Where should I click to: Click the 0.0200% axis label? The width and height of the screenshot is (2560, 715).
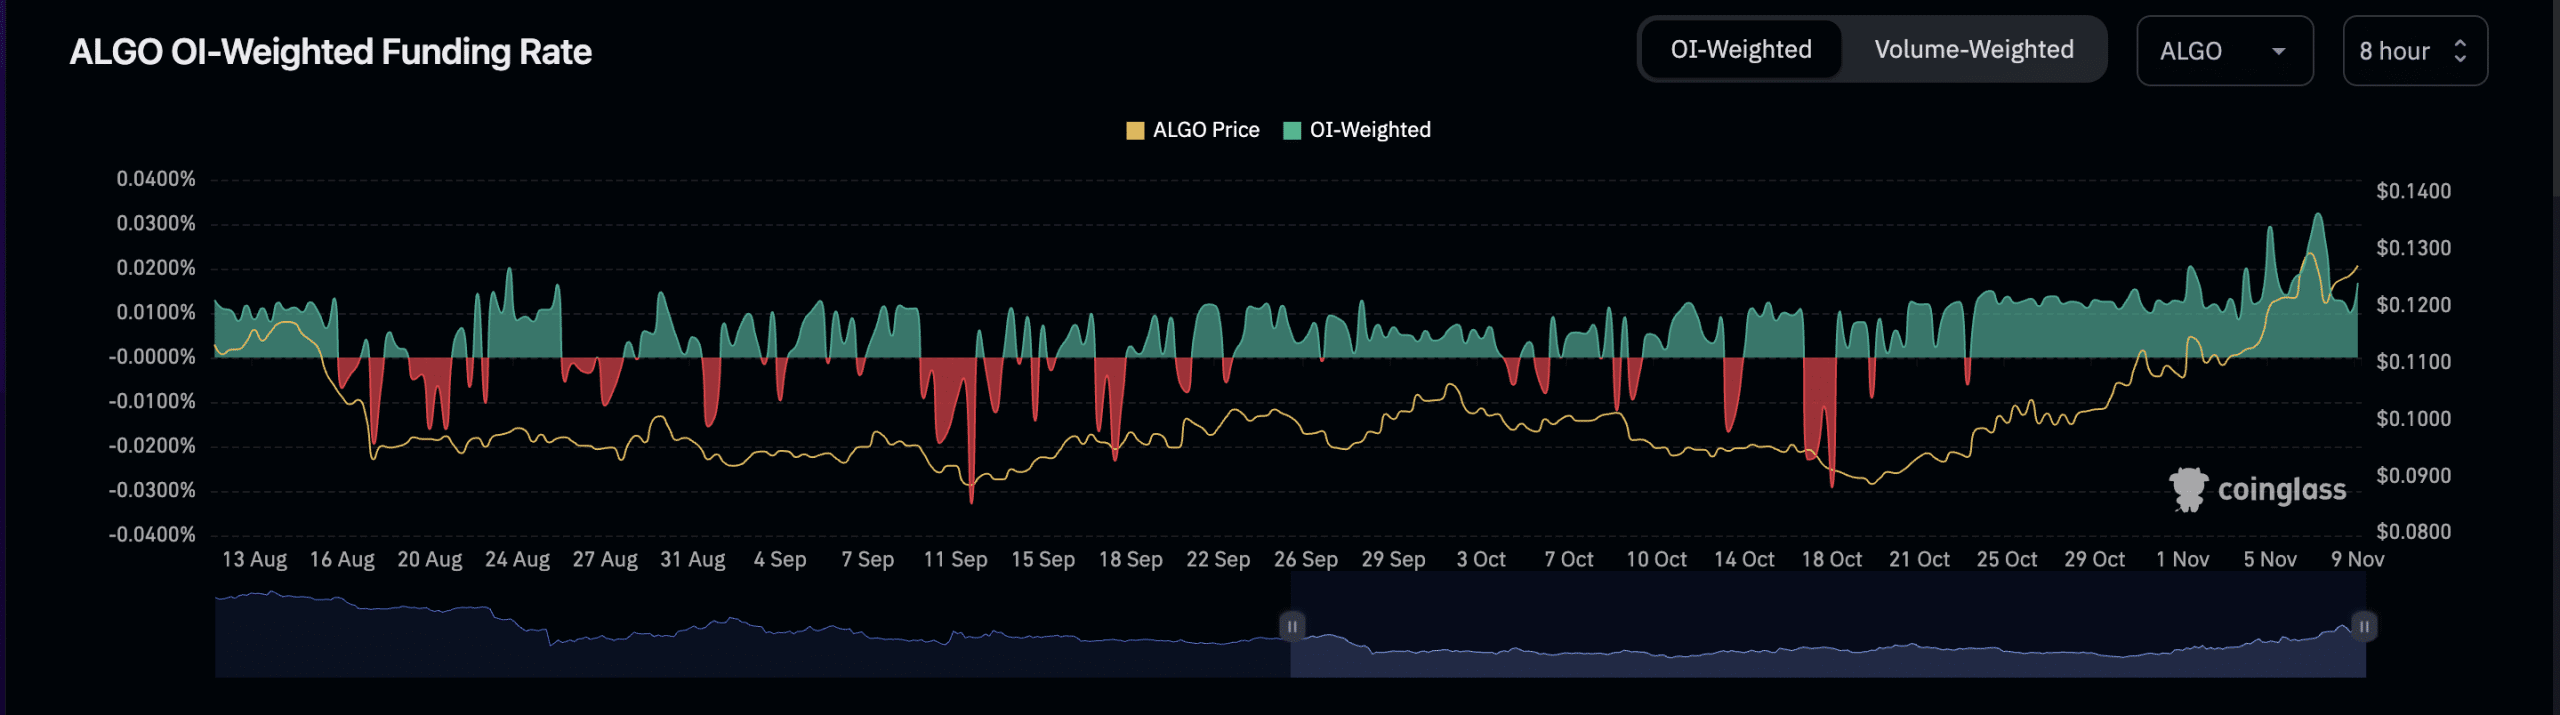[156, 268]
